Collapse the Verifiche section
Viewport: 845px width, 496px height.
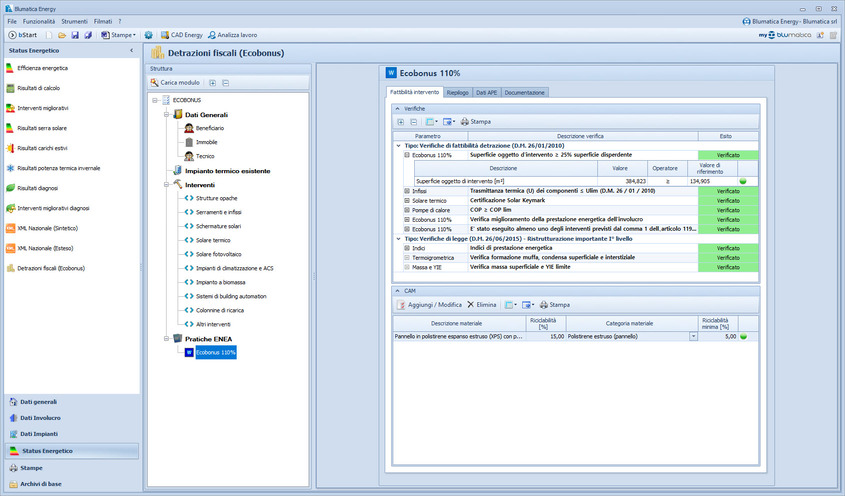pyautogui.click(x=398, y=109)
